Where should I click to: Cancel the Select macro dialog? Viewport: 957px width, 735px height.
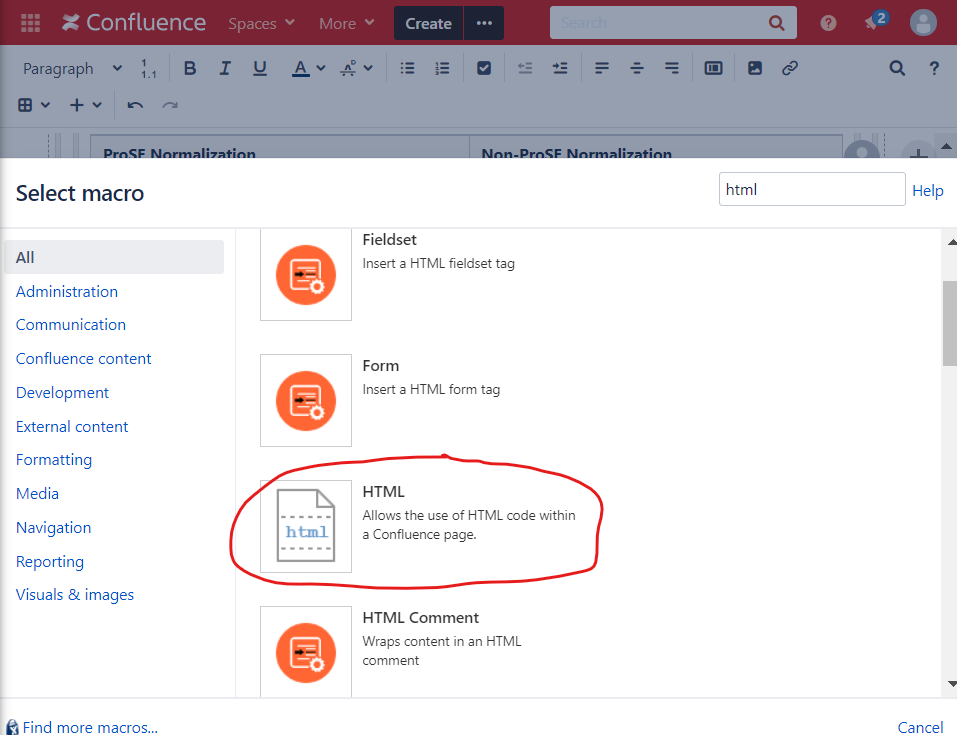tap(920, 727)
